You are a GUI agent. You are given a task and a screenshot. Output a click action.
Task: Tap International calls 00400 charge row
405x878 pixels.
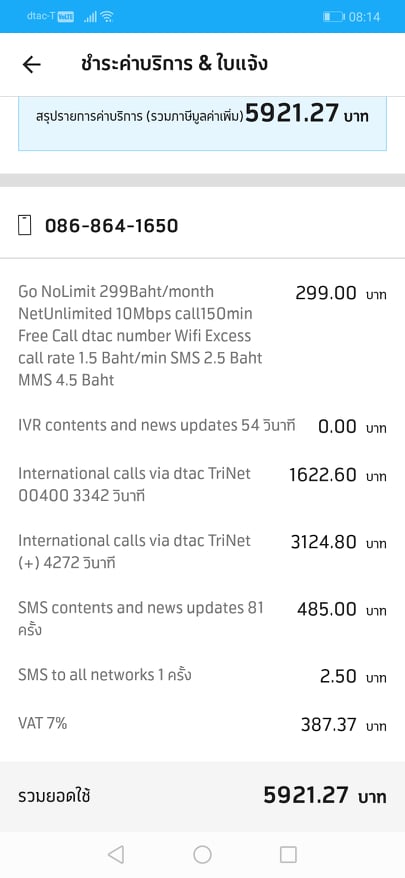(x=202, y=484)
